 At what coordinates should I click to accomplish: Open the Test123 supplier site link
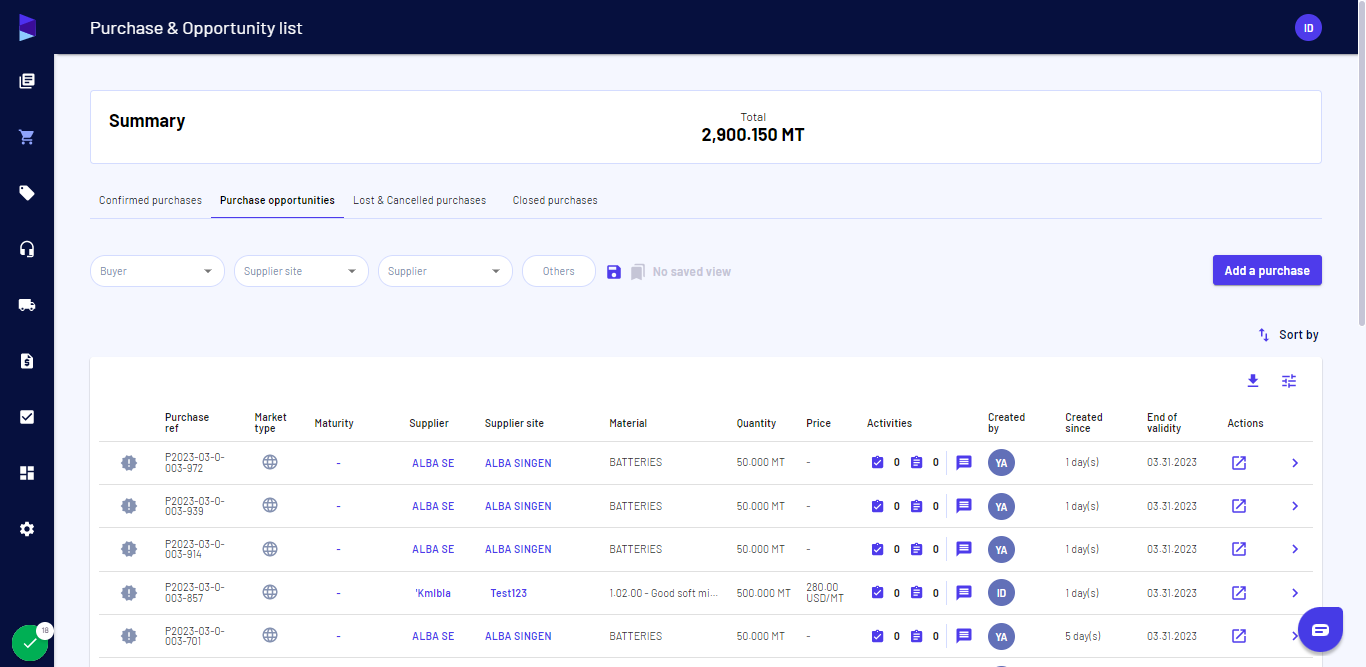click(x=508, y=593)
